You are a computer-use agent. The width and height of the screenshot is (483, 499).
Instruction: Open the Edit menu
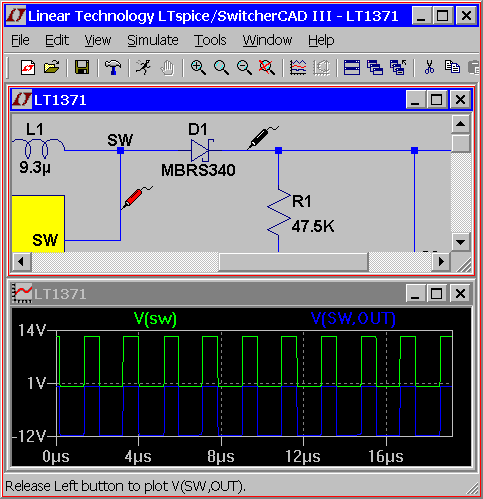coord(57,40)
